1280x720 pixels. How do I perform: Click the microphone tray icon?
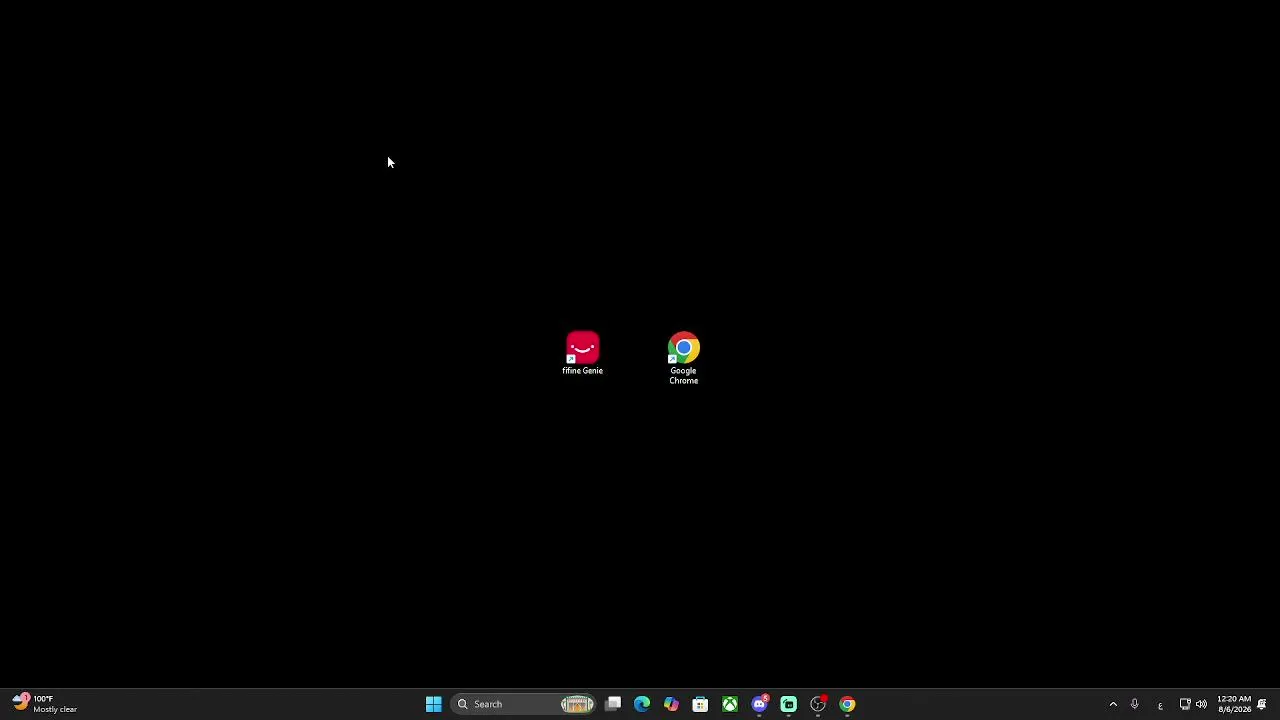(x=1134, y=704)
